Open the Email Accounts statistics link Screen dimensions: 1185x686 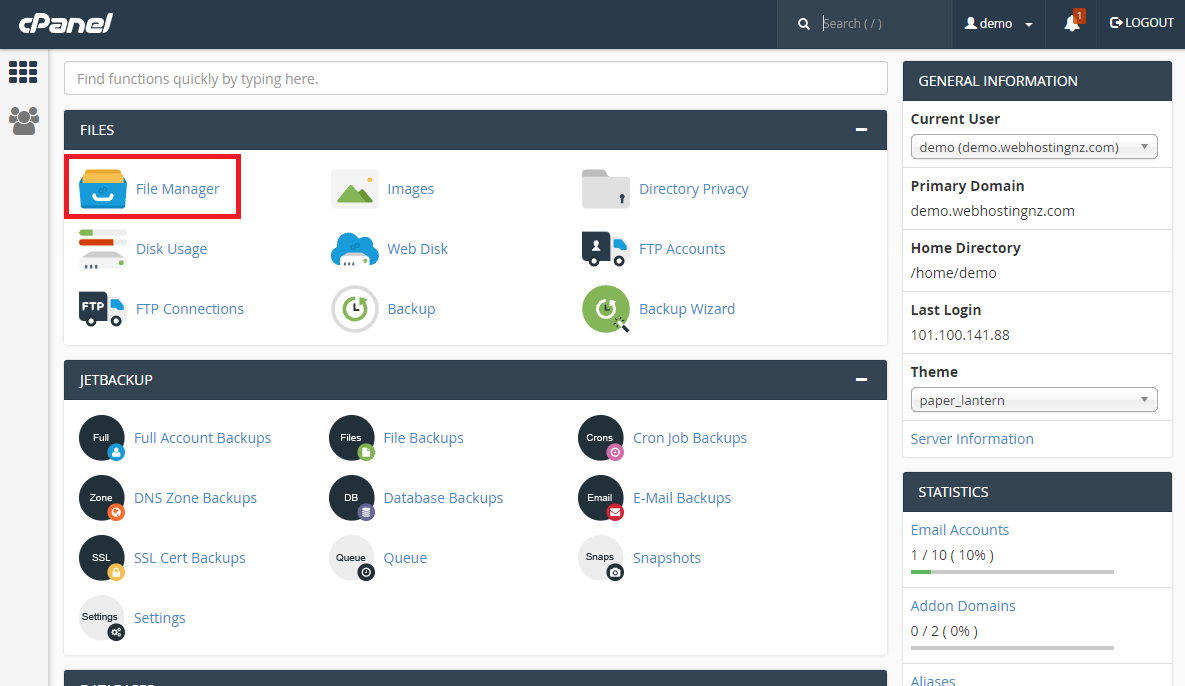click(x=959, y=530)
